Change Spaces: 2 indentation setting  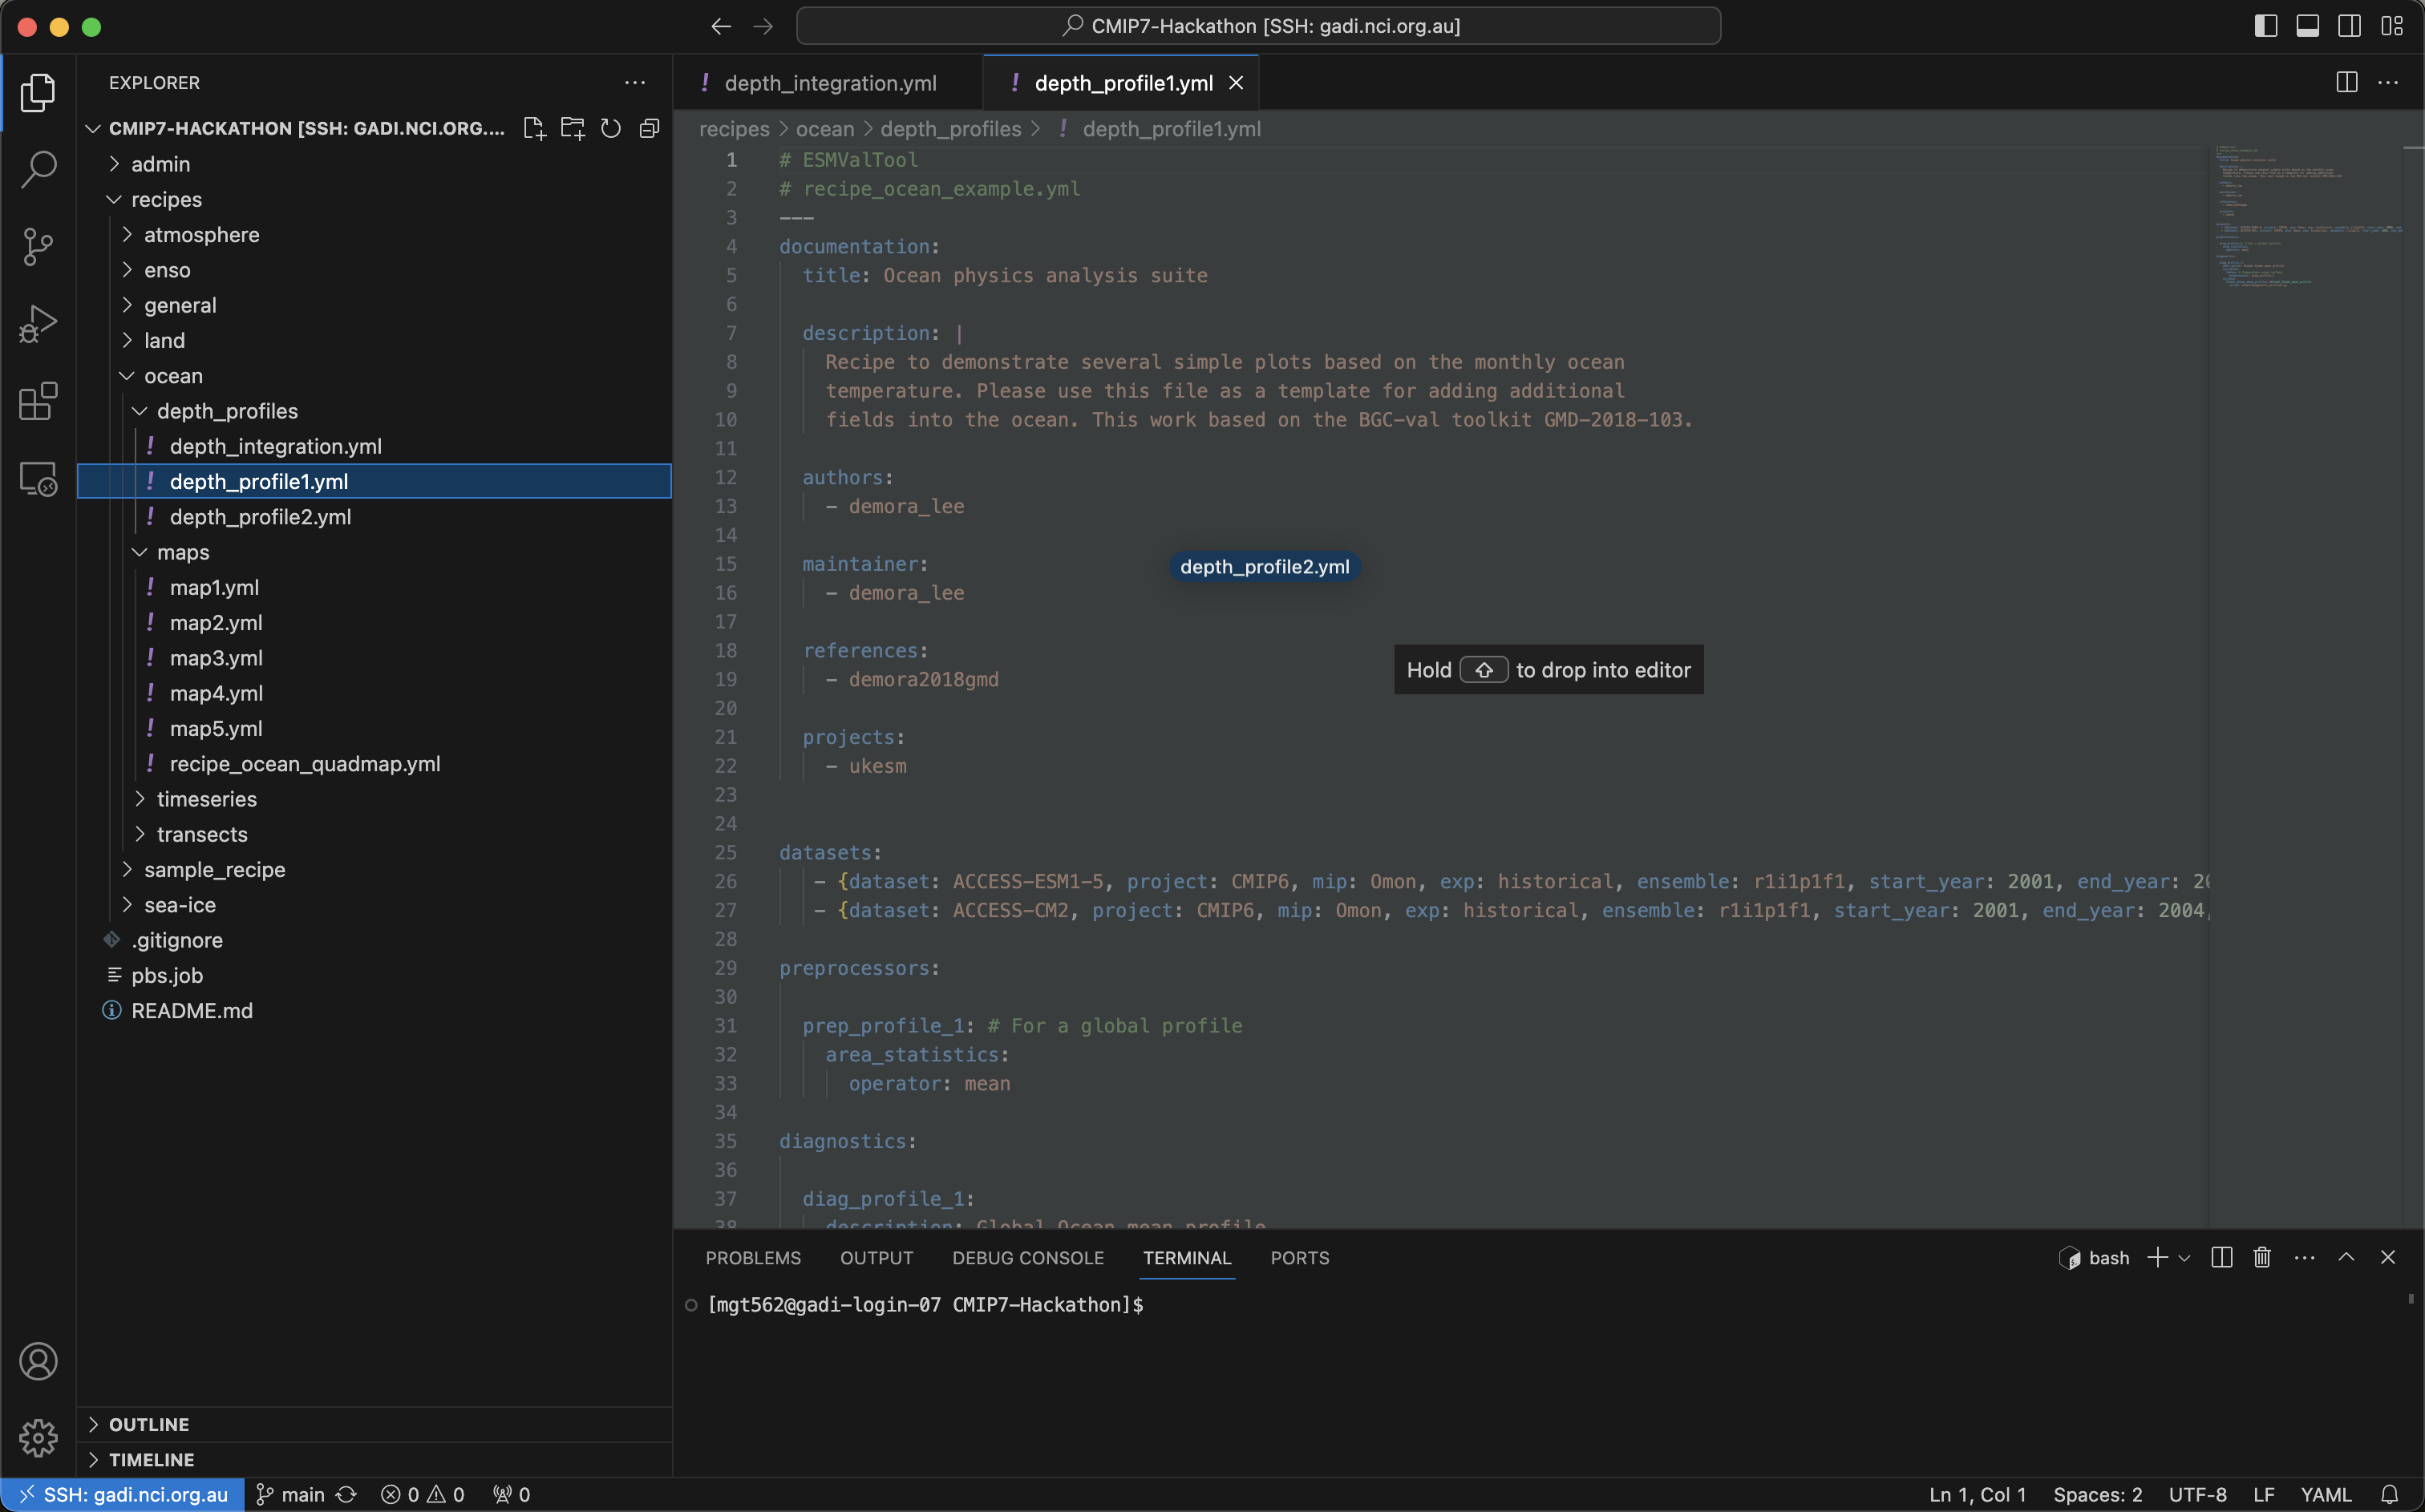pos(2097,1495)
